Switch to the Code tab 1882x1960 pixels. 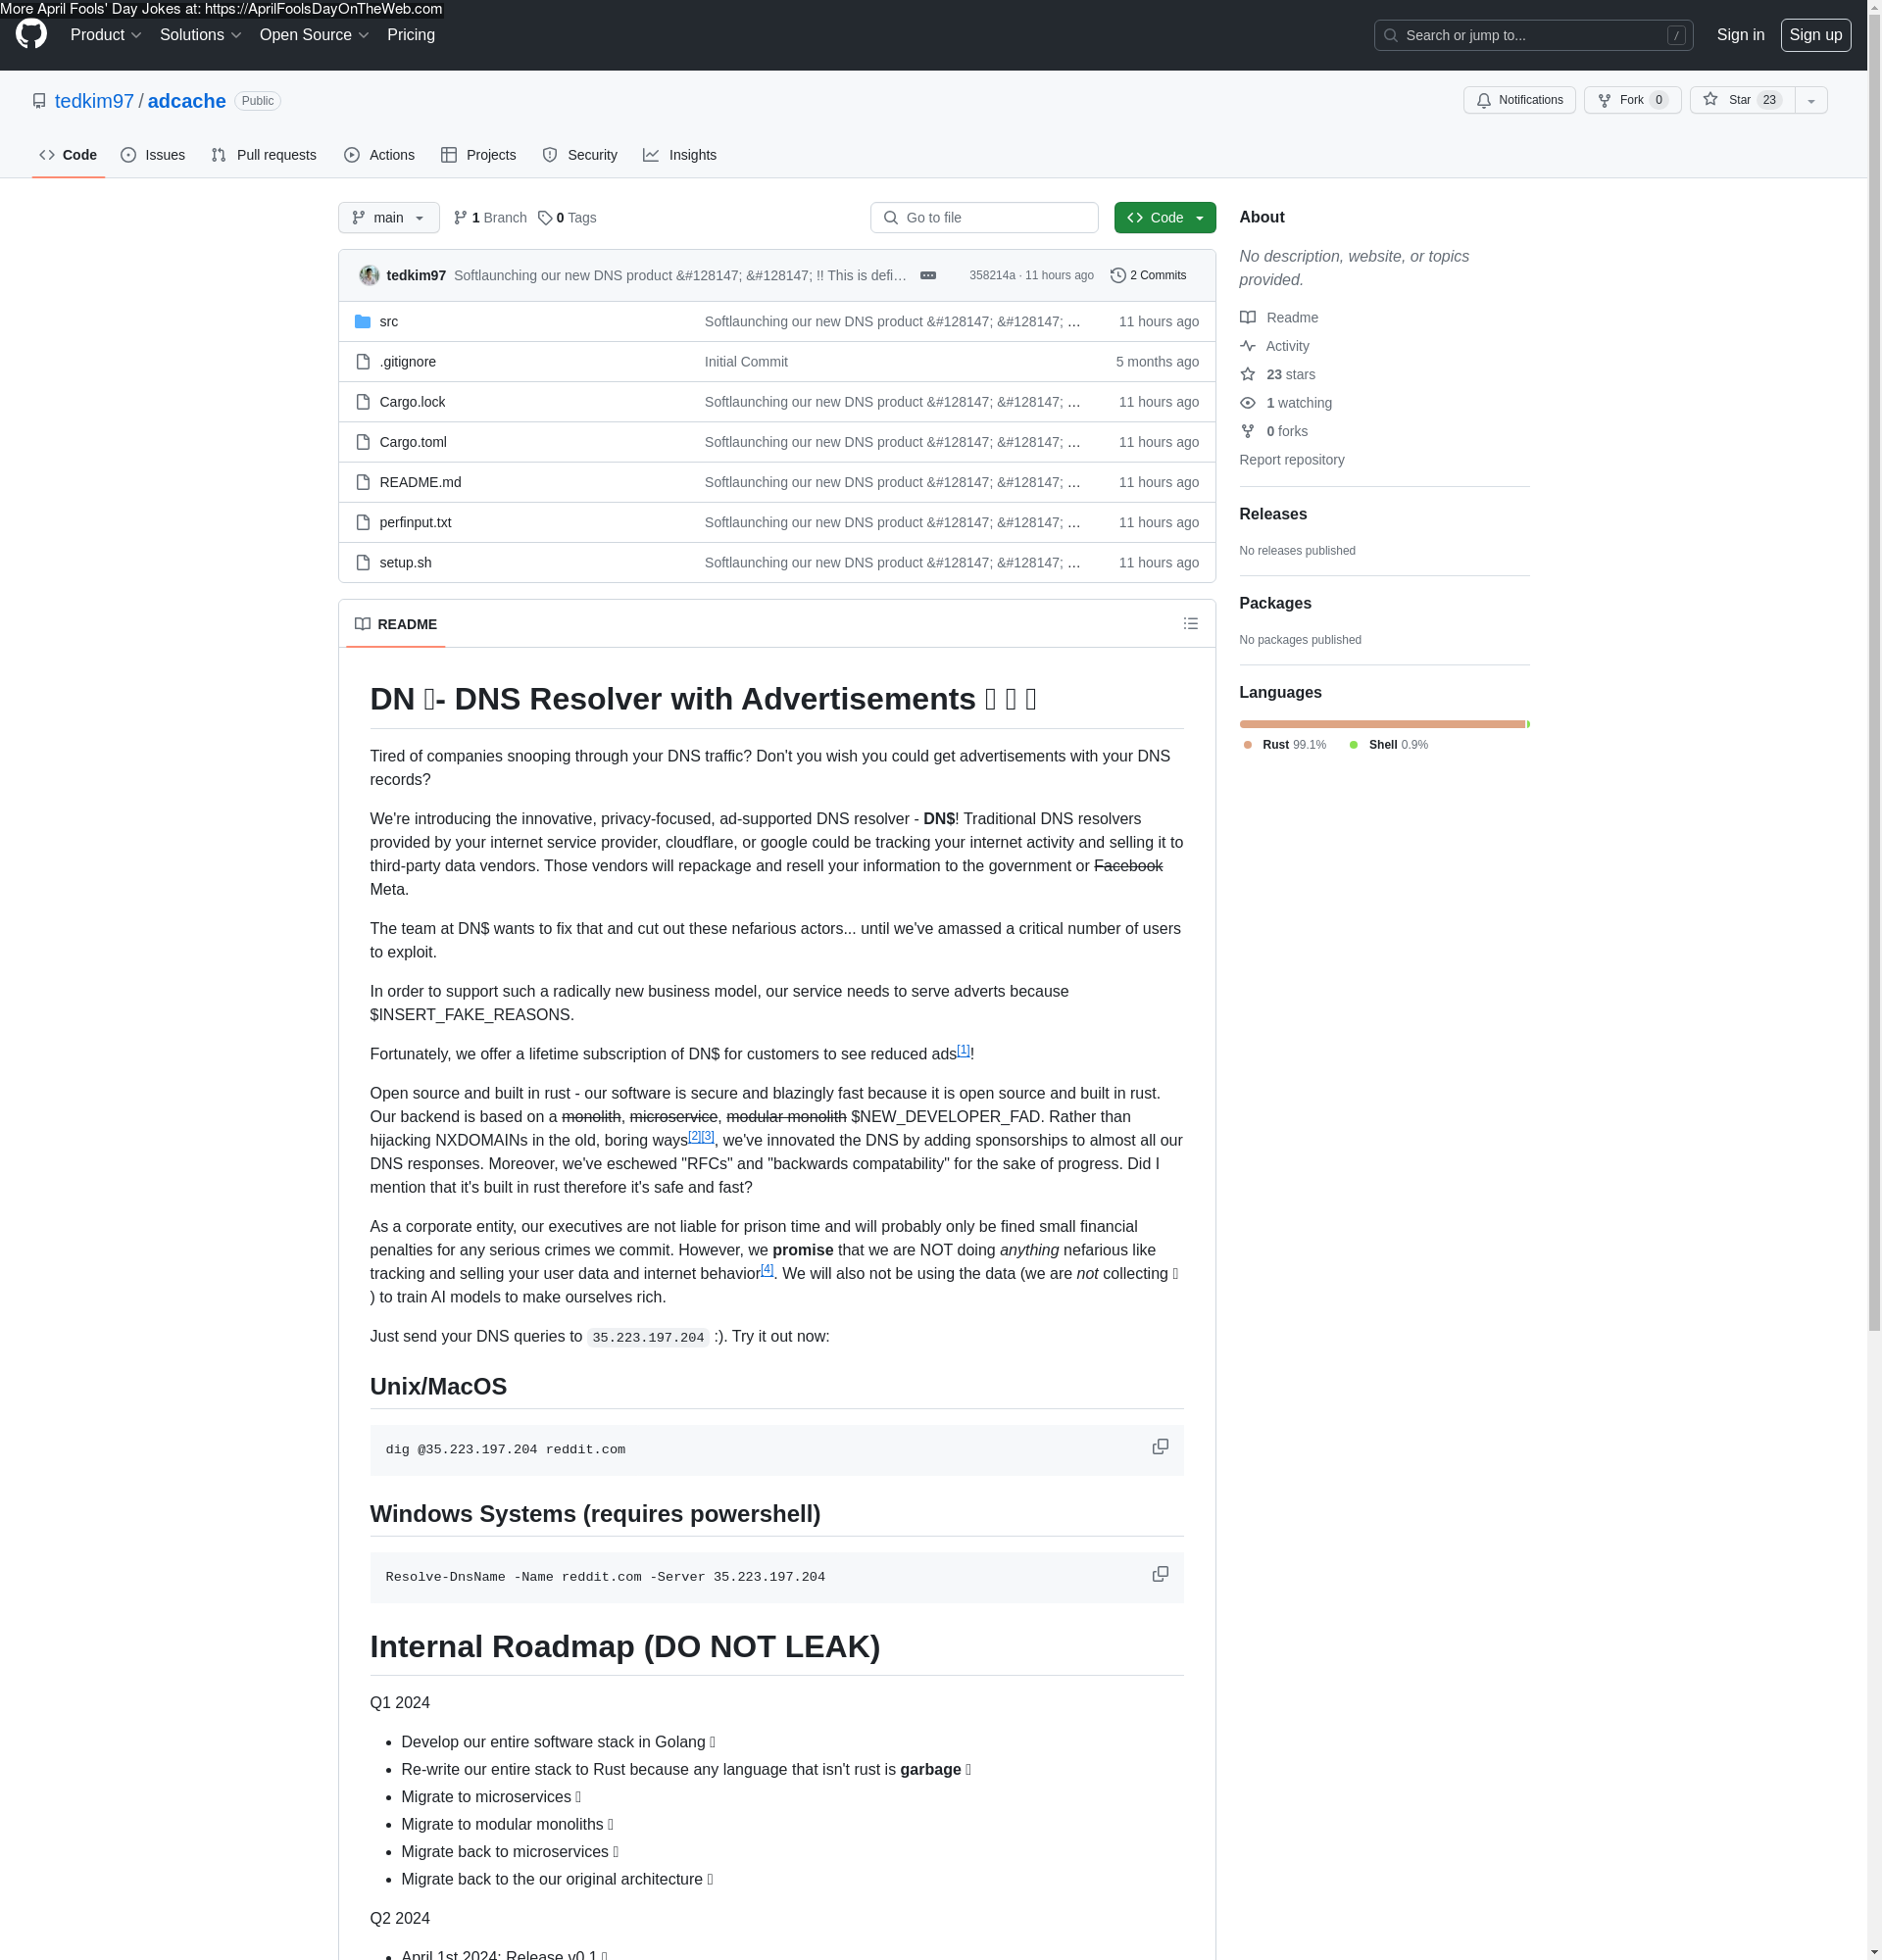click(68, 155)
